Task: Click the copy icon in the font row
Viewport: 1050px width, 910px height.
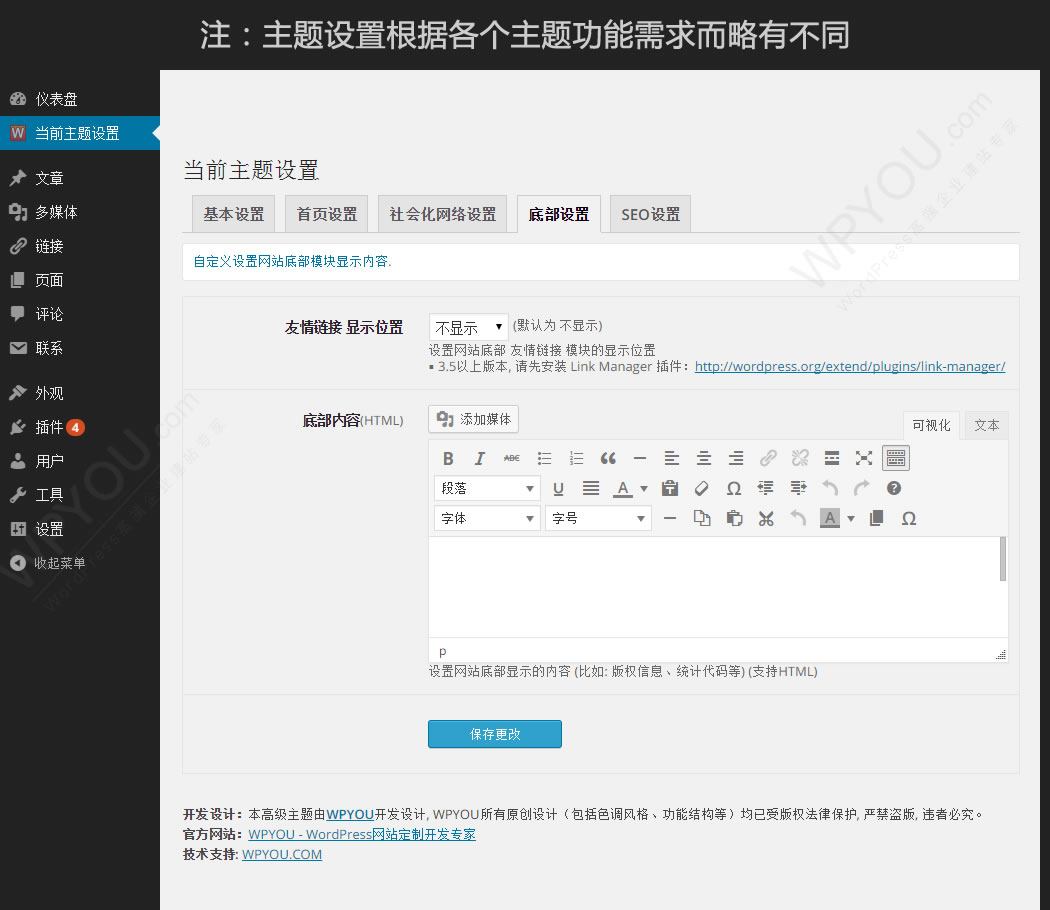Action: (702, 518)
